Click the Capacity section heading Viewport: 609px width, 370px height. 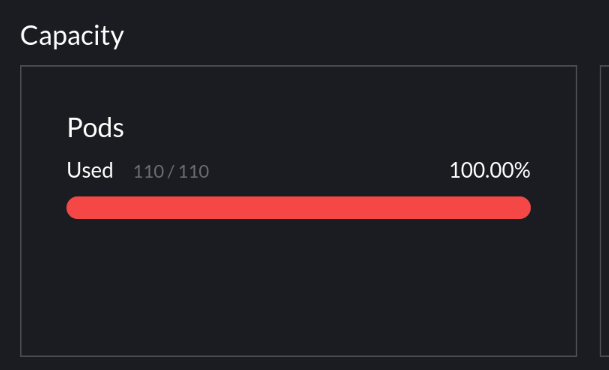72,36
